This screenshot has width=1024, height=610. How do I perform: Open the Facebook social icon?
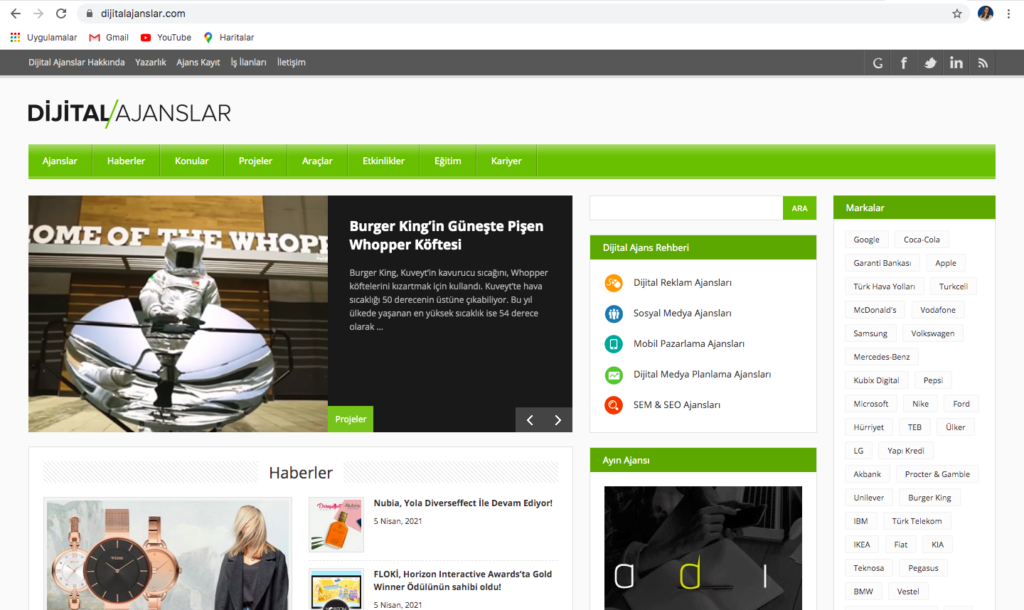[x=904, y=63]
